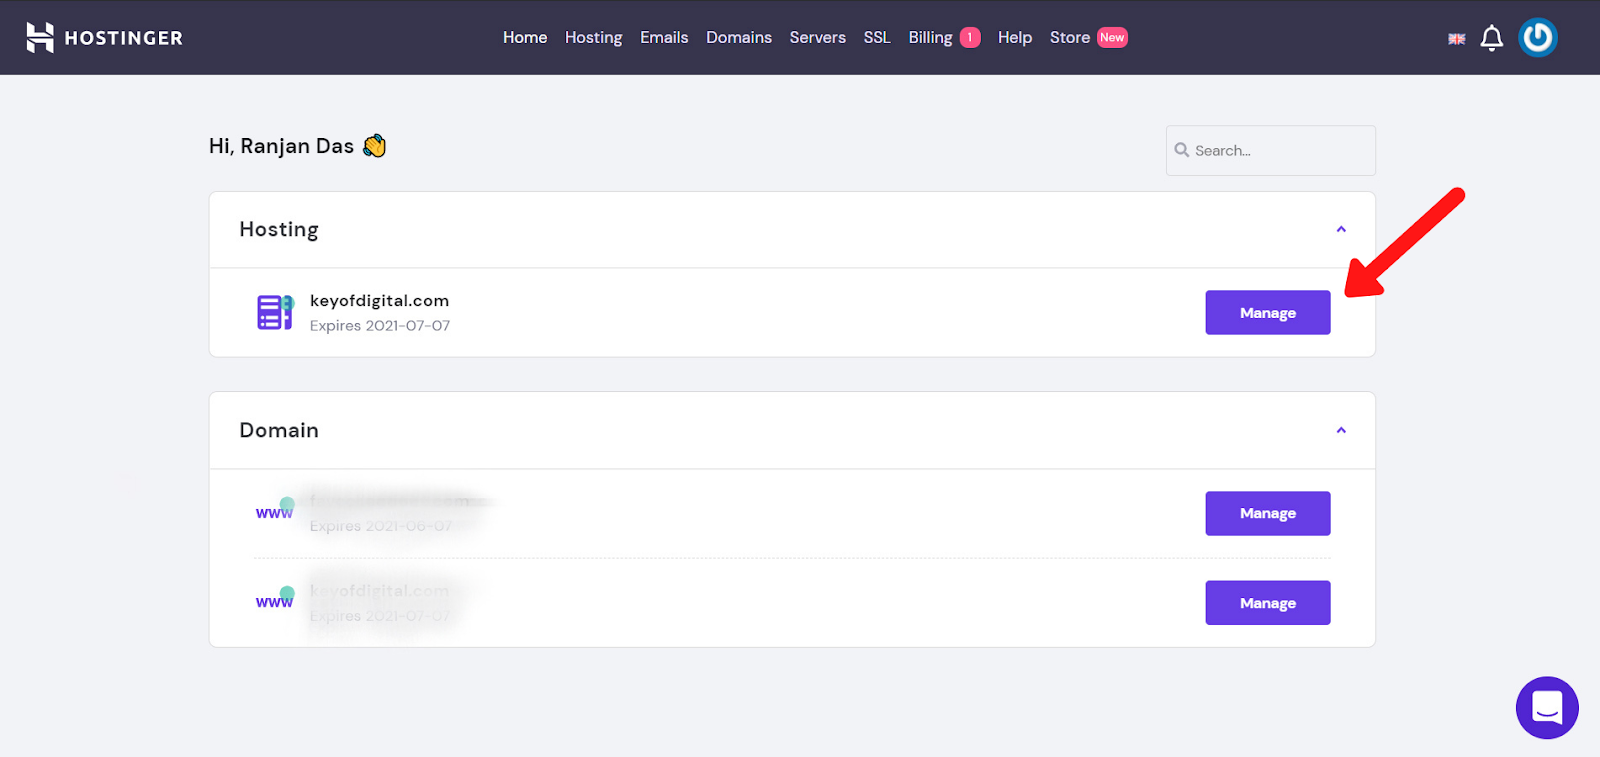Open the Store menu

click(x=1070, y=37)
